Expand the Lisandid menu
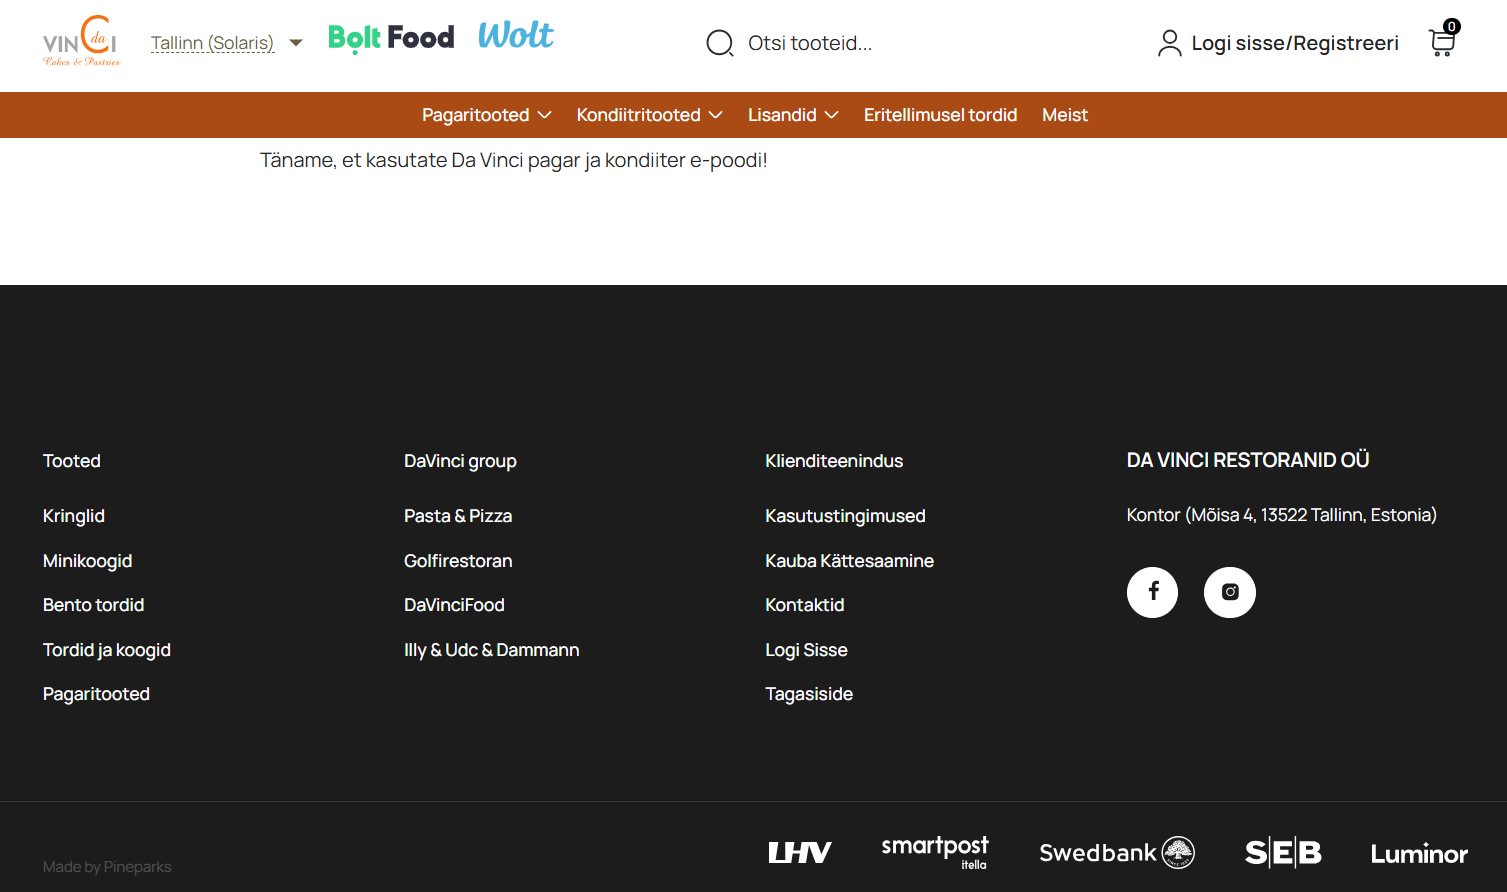The height and width of the screenshot is (892, 1507). (793, 115)
